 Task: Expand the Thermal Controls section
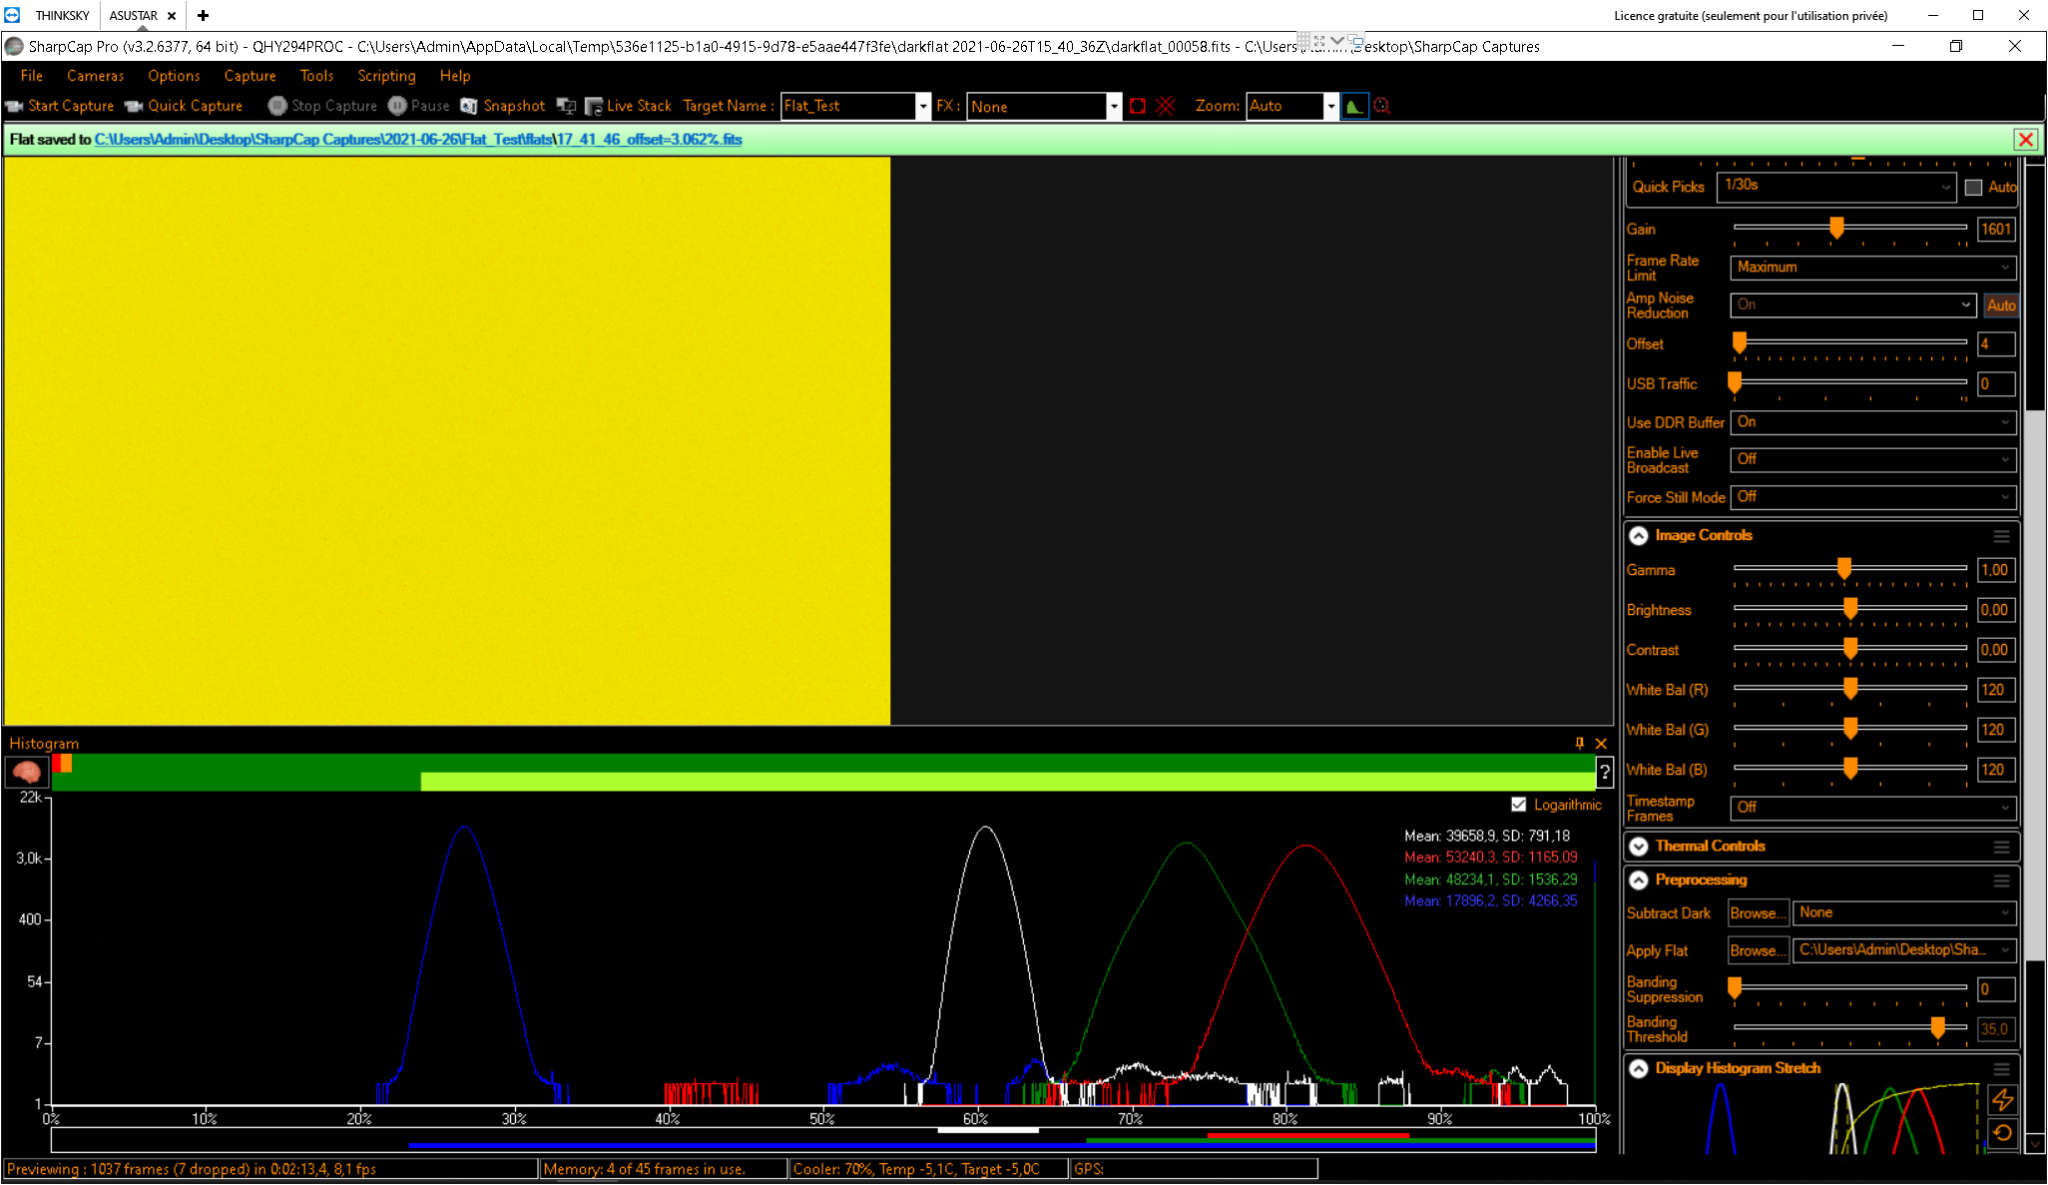1638,847
